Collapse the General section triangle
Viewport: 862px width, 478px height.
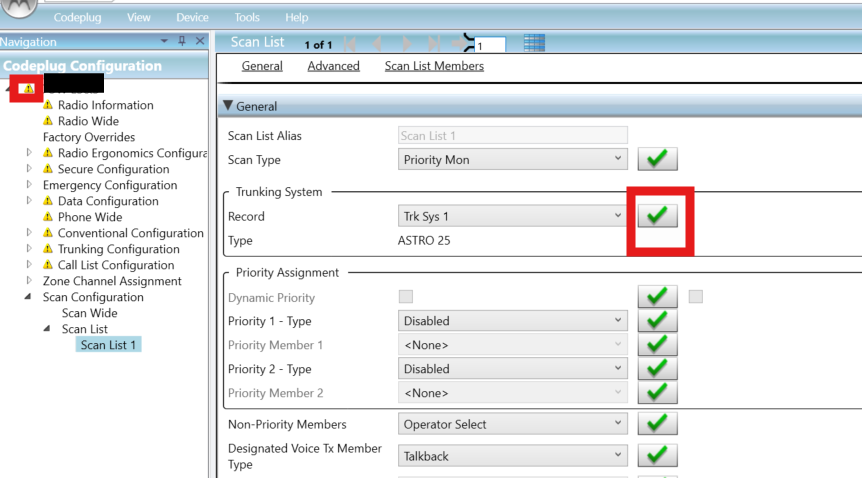click(228, 106)
